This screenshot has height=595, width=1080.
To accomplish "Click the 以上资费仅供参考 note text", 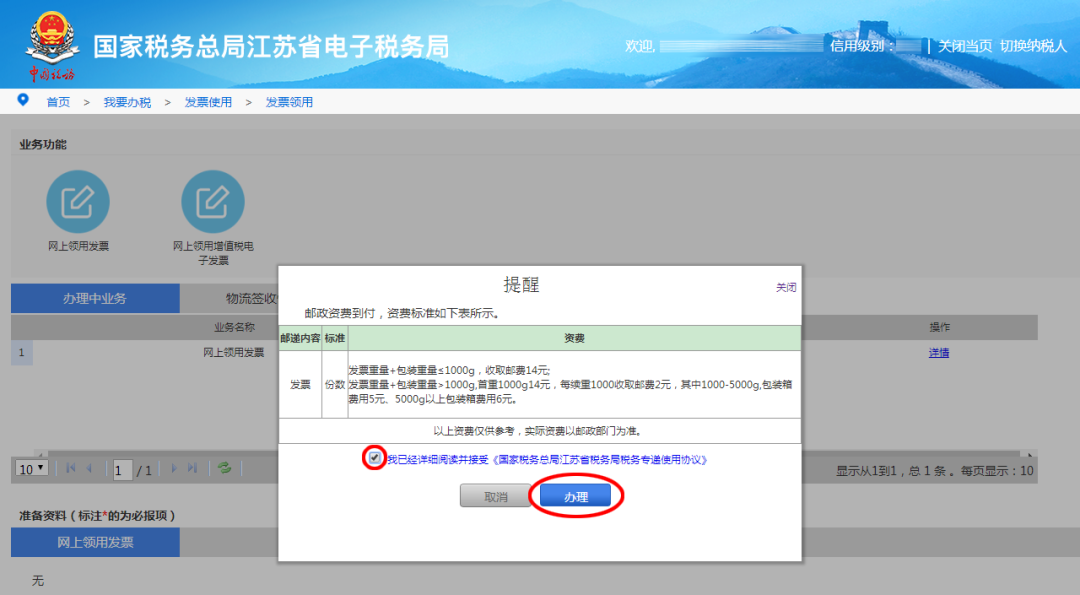I will pos(539,431).
